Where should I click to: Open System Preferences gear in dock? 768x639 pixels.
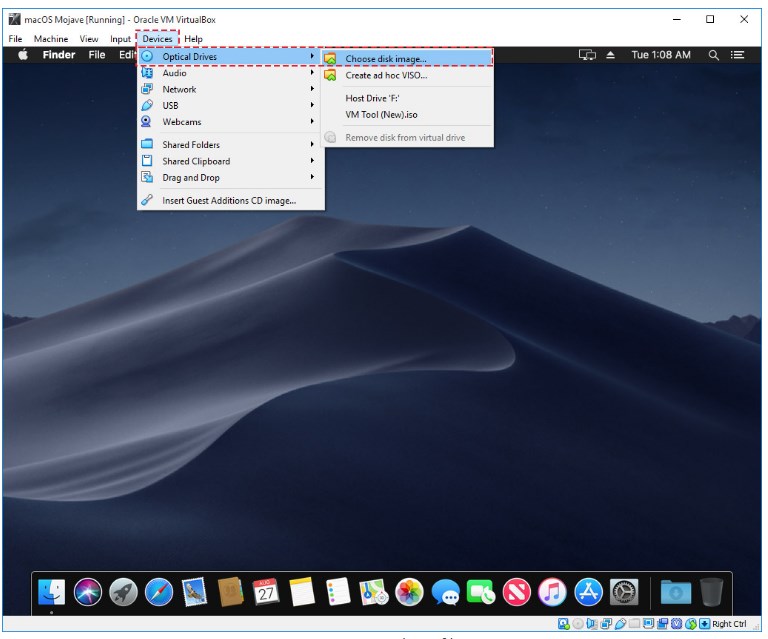point(624,592)
